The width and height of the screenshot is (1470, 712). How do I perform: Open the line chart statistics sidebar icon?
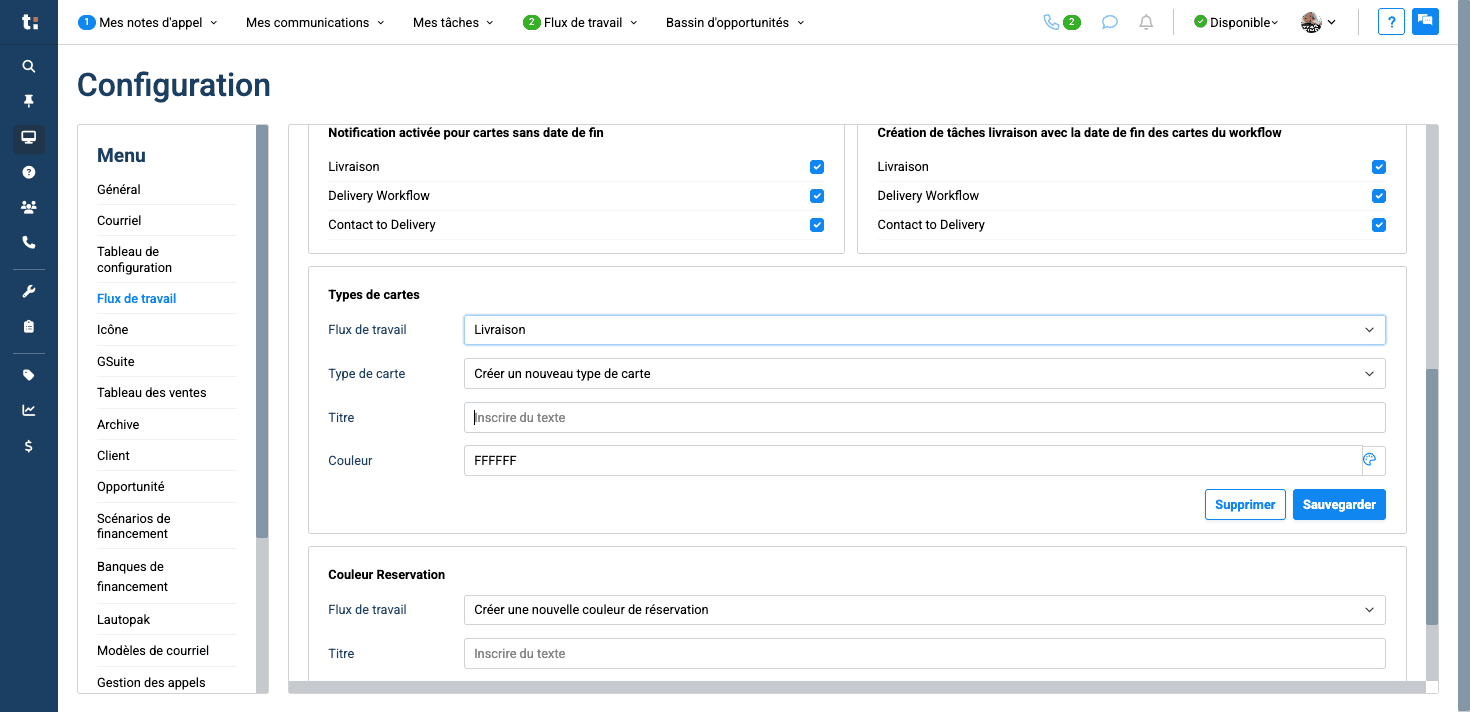(x=29, y=410)
